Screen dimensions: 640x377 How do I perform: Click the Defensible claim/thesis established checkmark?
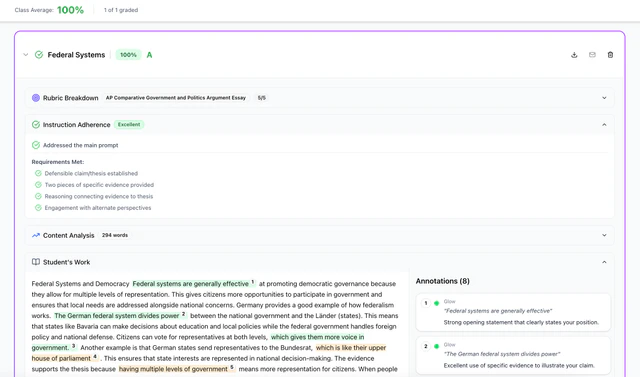pos(38,173)
